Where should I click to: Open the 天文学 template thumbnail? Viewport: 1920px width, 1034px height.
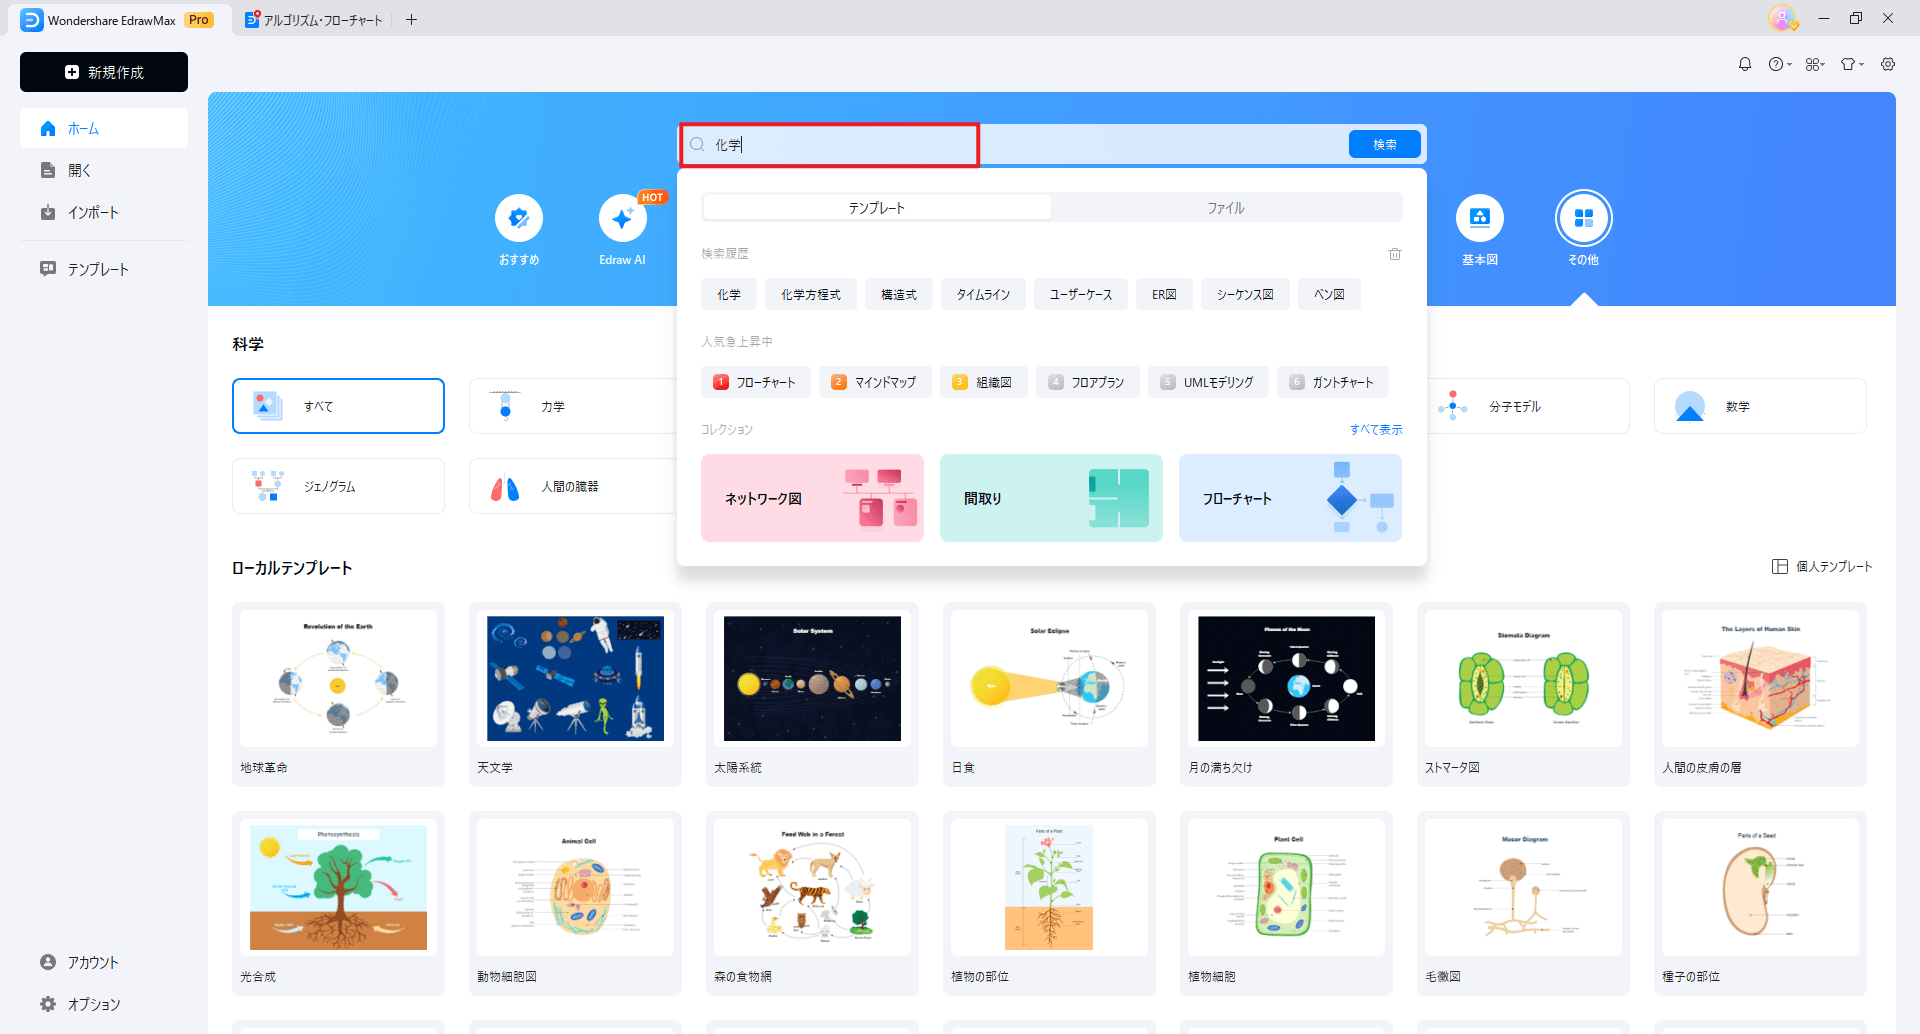pyautogui.click(x=575, y=679)
